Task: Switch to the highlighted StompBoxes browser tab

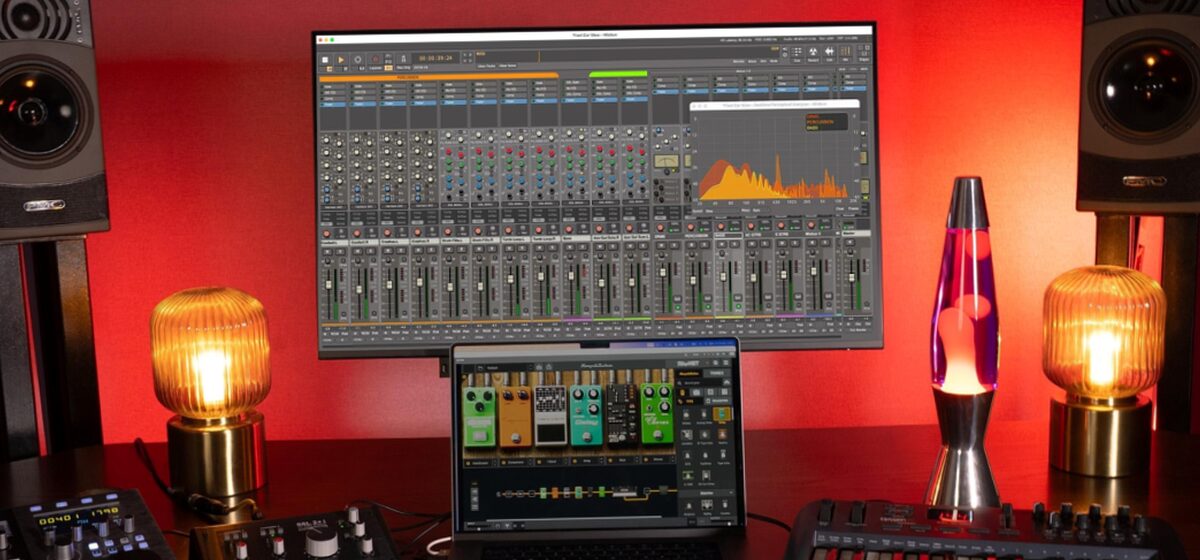Action: [x=690, y=373]
